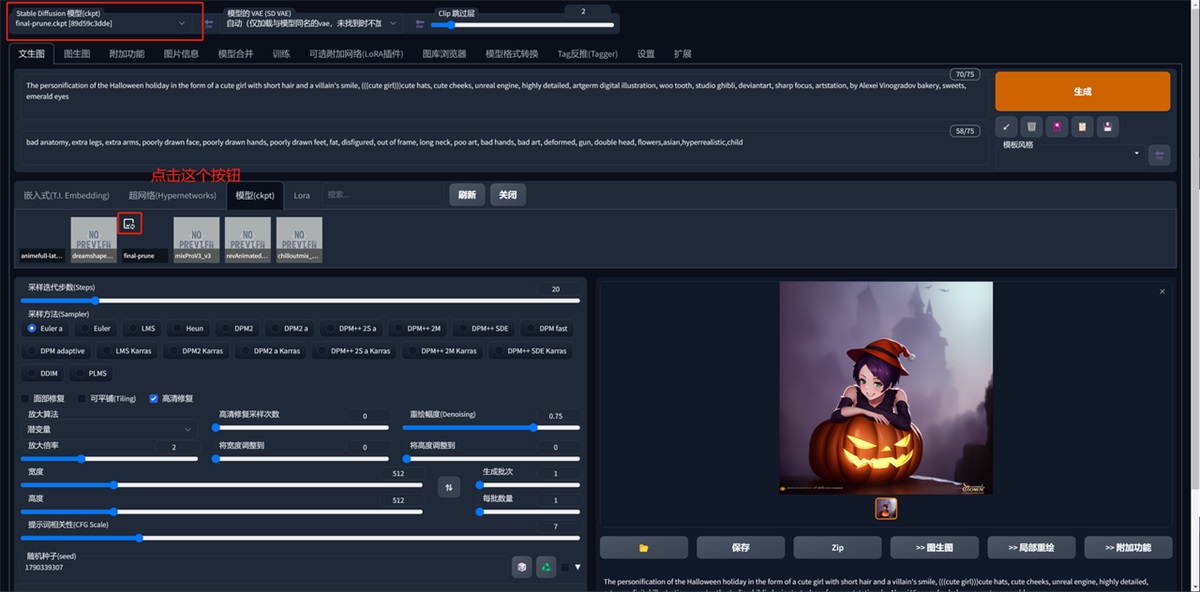Screen dimensions: 1200x592
Task: Click the floppy disk save style icon
Action: click(1107, 127)
